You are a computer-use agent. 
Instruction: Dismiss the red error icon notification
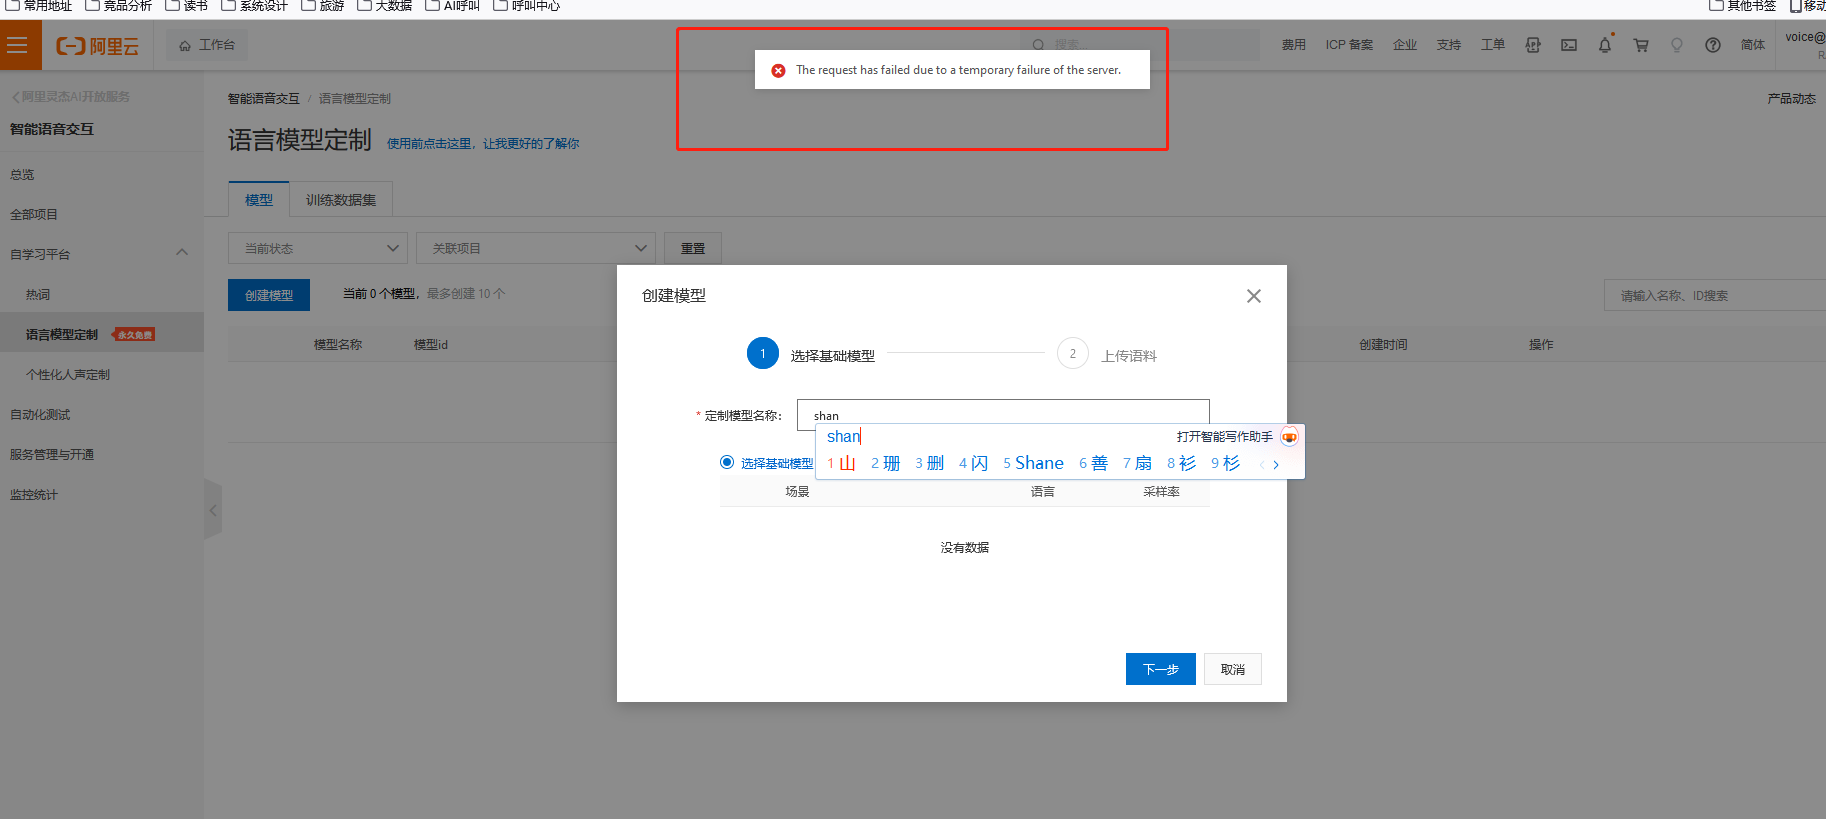(x=778, y=70)
